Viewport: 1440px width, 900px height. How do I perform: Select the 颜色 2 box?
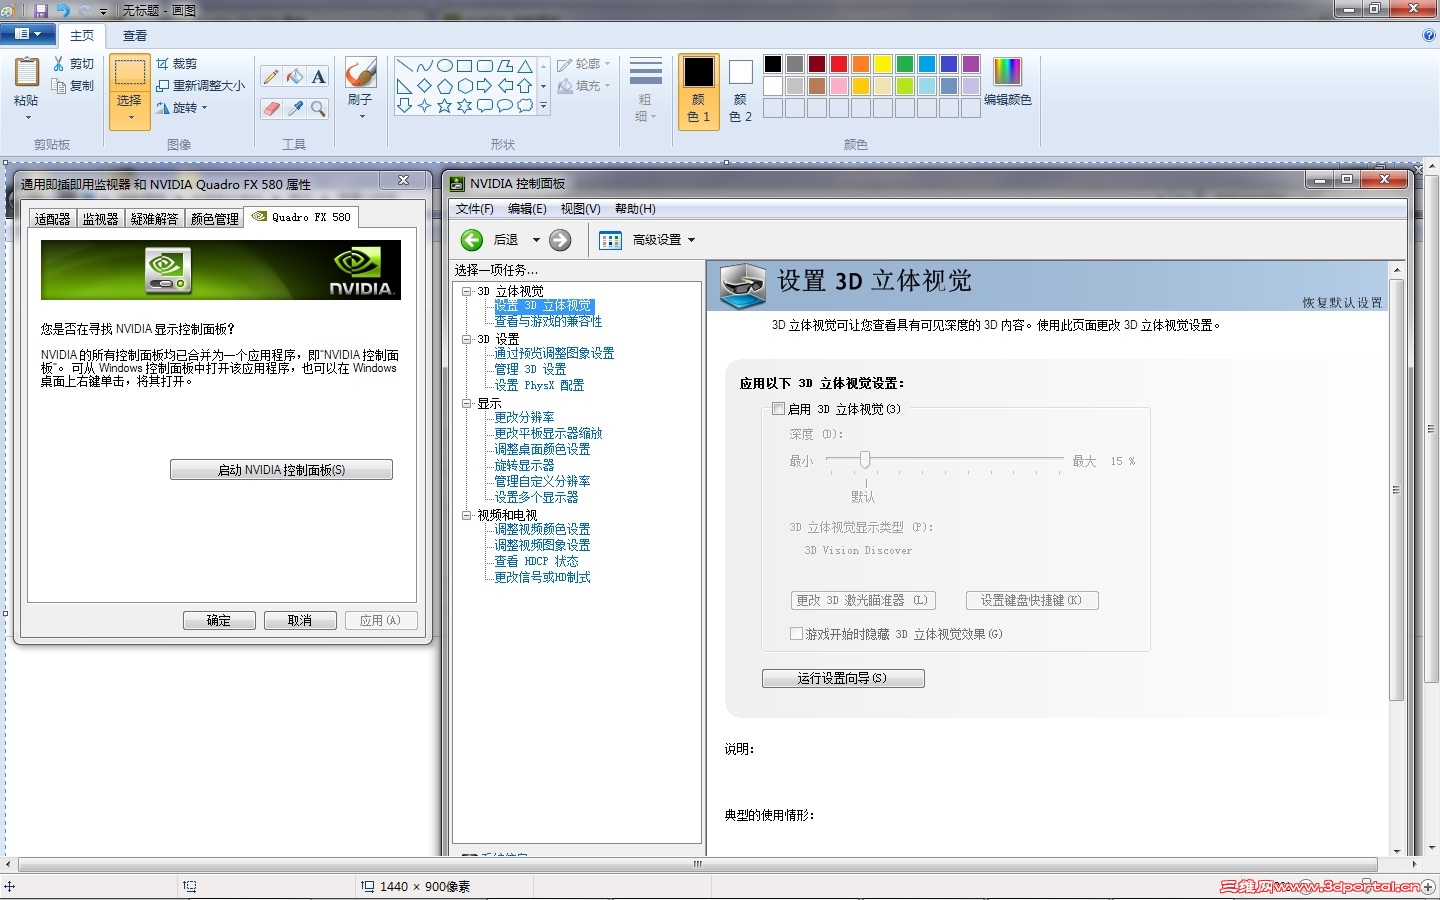(x=740, y=92)
